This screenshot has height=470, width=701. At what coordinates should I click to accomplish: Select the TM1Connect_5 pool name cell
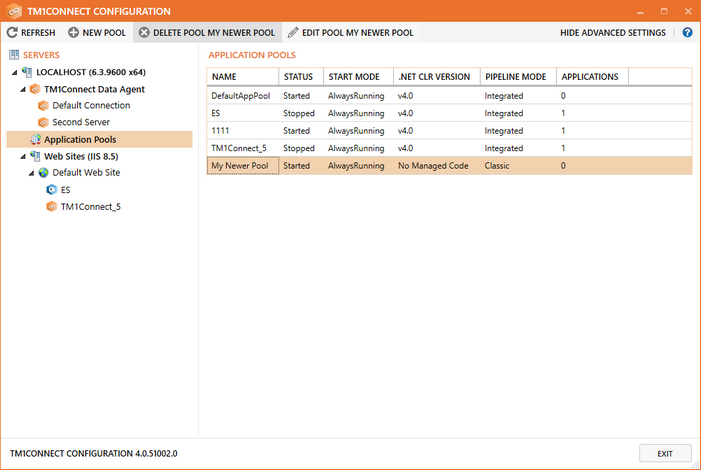[243, 148]
